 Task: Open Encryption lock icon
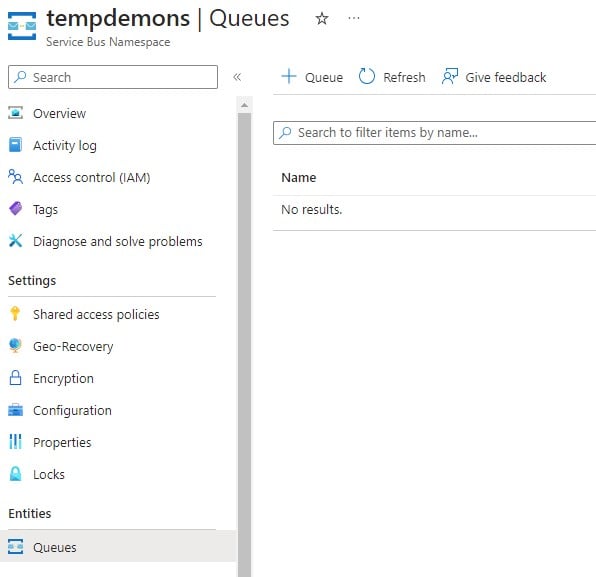click(15, 378)
